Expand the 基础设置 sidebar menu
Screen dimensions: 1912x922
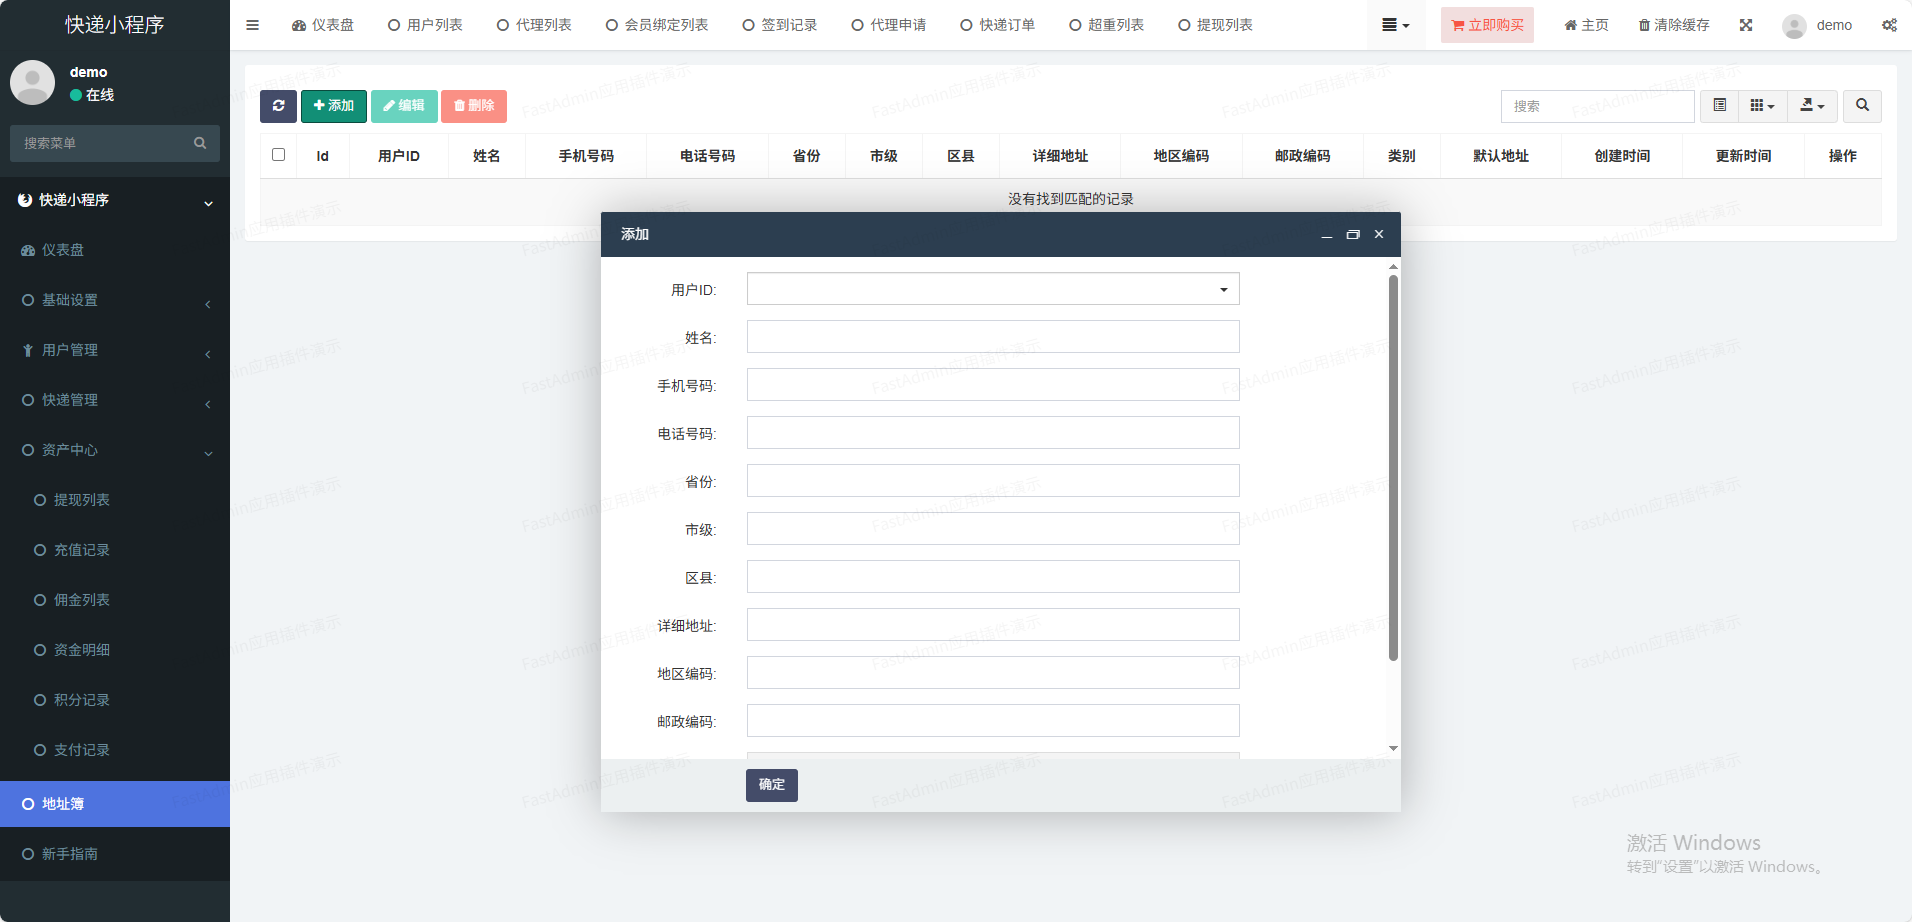tap(114, 300)
